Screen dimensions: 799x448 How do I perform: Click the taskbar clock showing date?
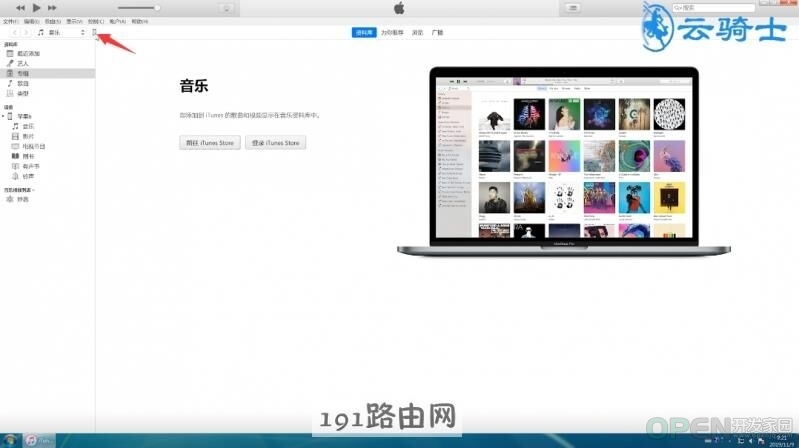782,441
